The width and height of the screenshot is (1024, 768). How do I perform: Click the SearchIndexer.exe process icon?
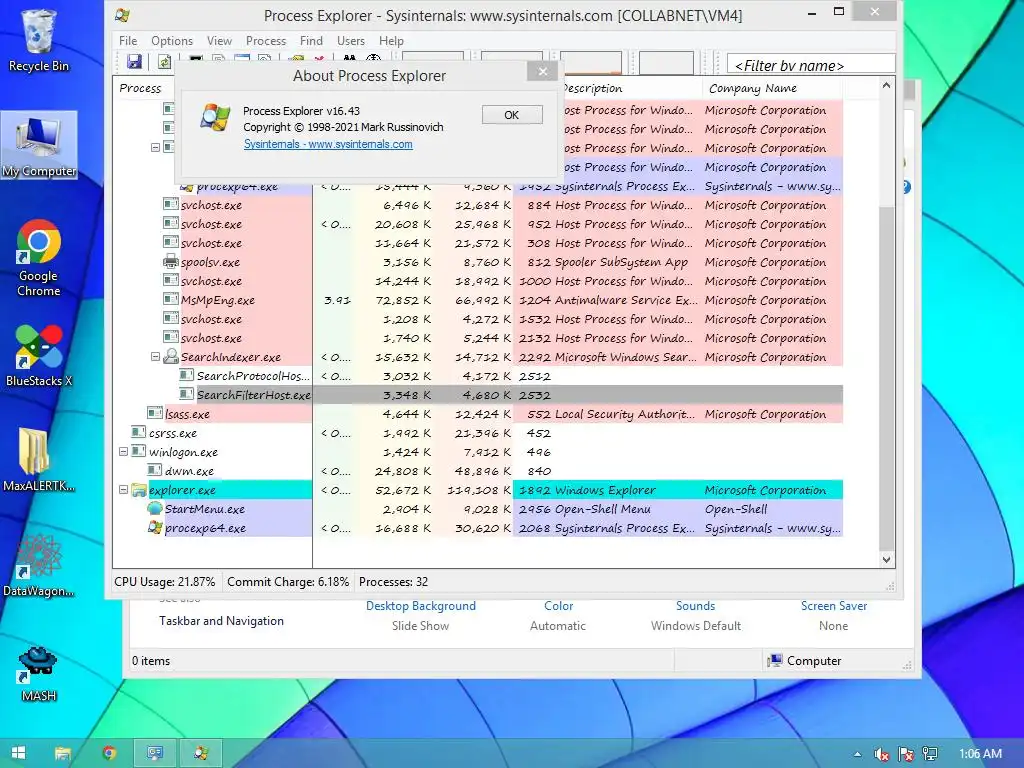click(x=170, y=357)
